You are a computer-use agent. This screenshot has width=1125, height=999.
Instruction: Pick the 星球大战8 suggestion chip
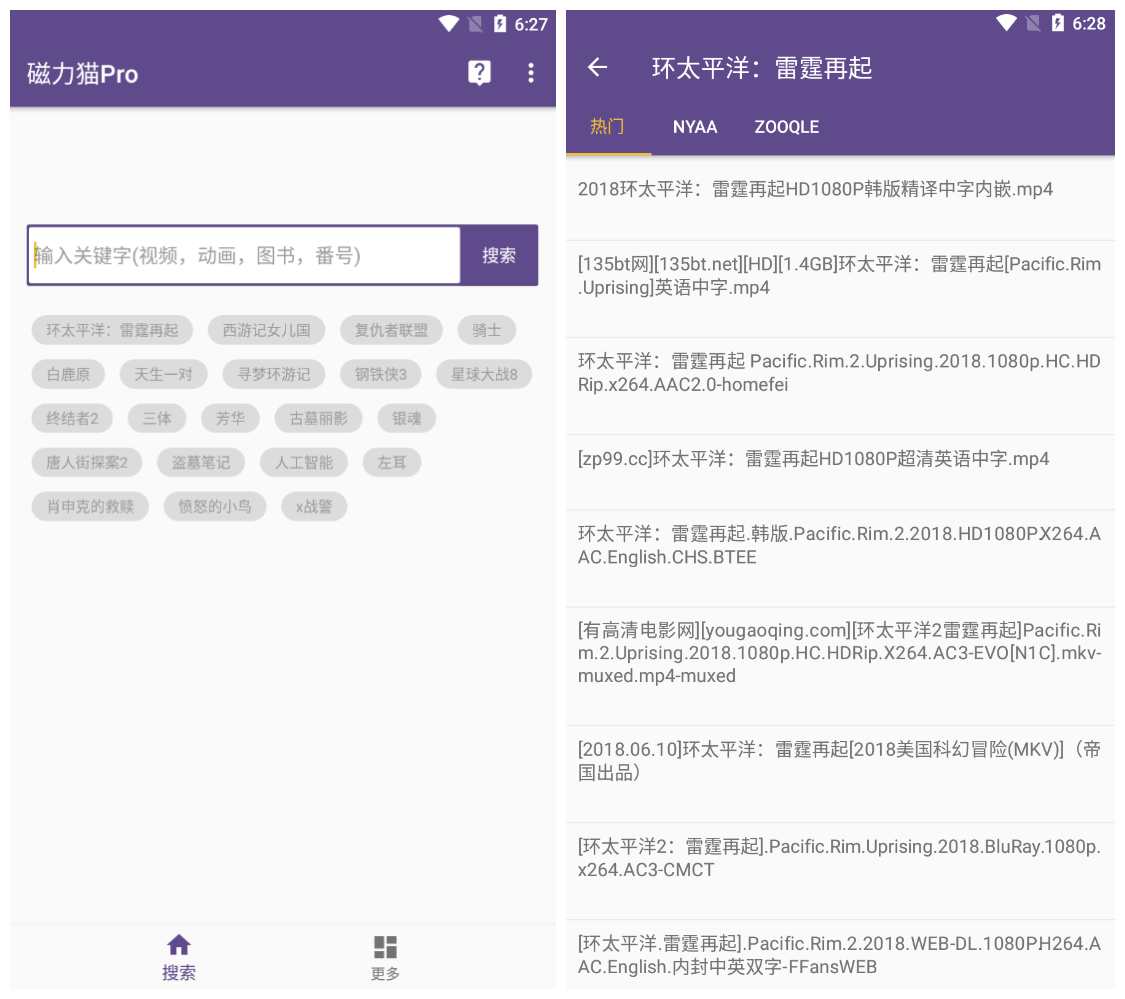(484, 374)
